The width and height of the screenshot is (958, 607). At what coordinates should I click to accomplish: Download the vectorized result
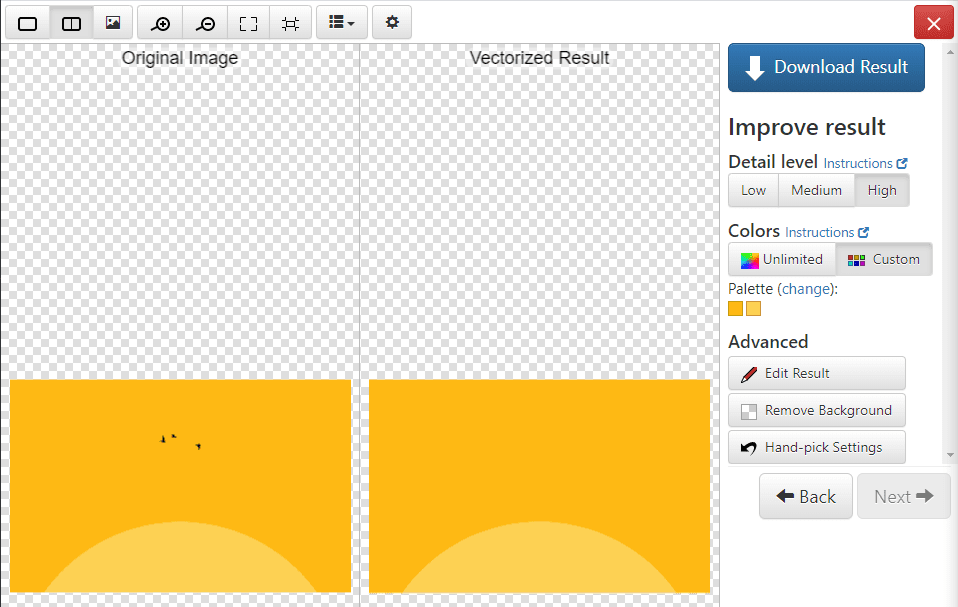pyautogui.click(x=826, y=67)
